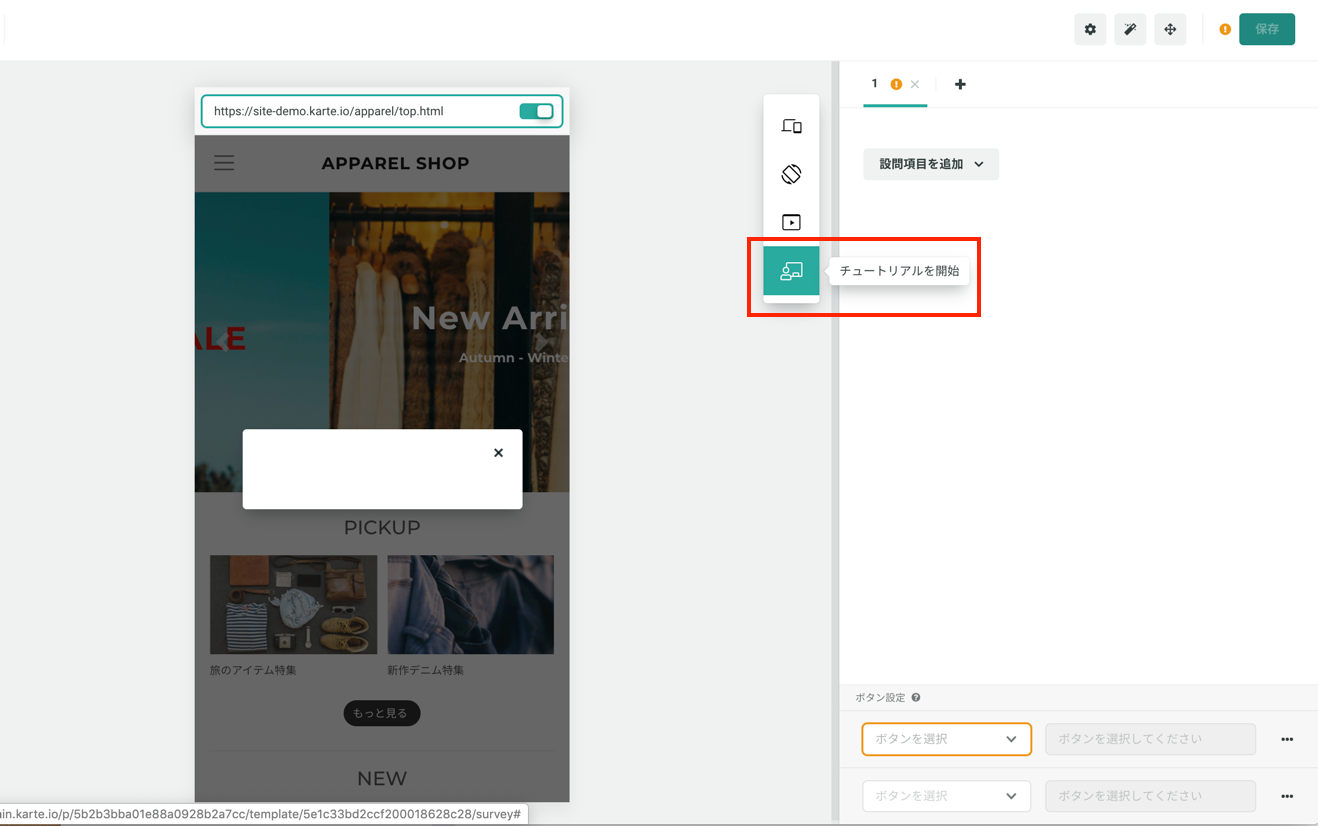Start tutorial with the teal icon
This screenshot has height=826, width=1318.
[x=791, y=271]
